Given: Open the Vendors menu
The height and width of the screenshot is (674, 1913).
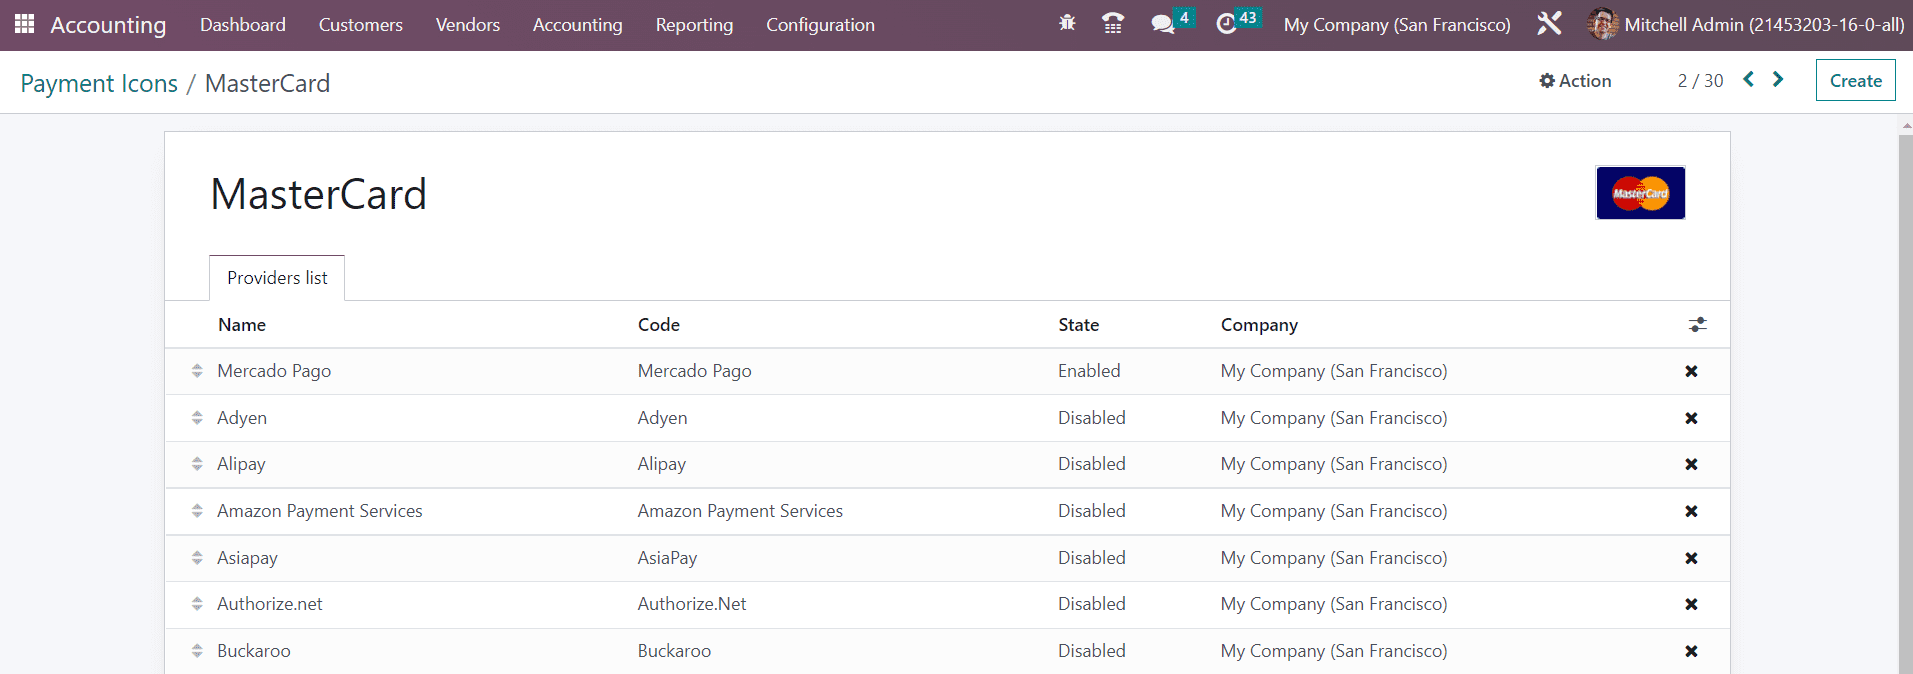Looking at the screenshot, I should click(x=468, y=24).
